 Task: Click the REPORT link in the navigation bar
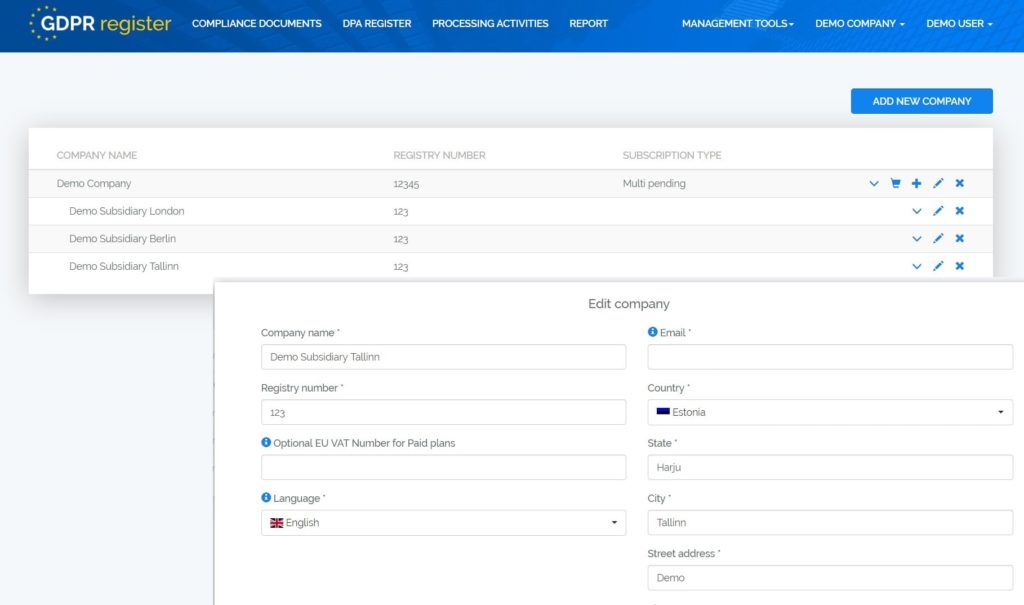point(589,24)
